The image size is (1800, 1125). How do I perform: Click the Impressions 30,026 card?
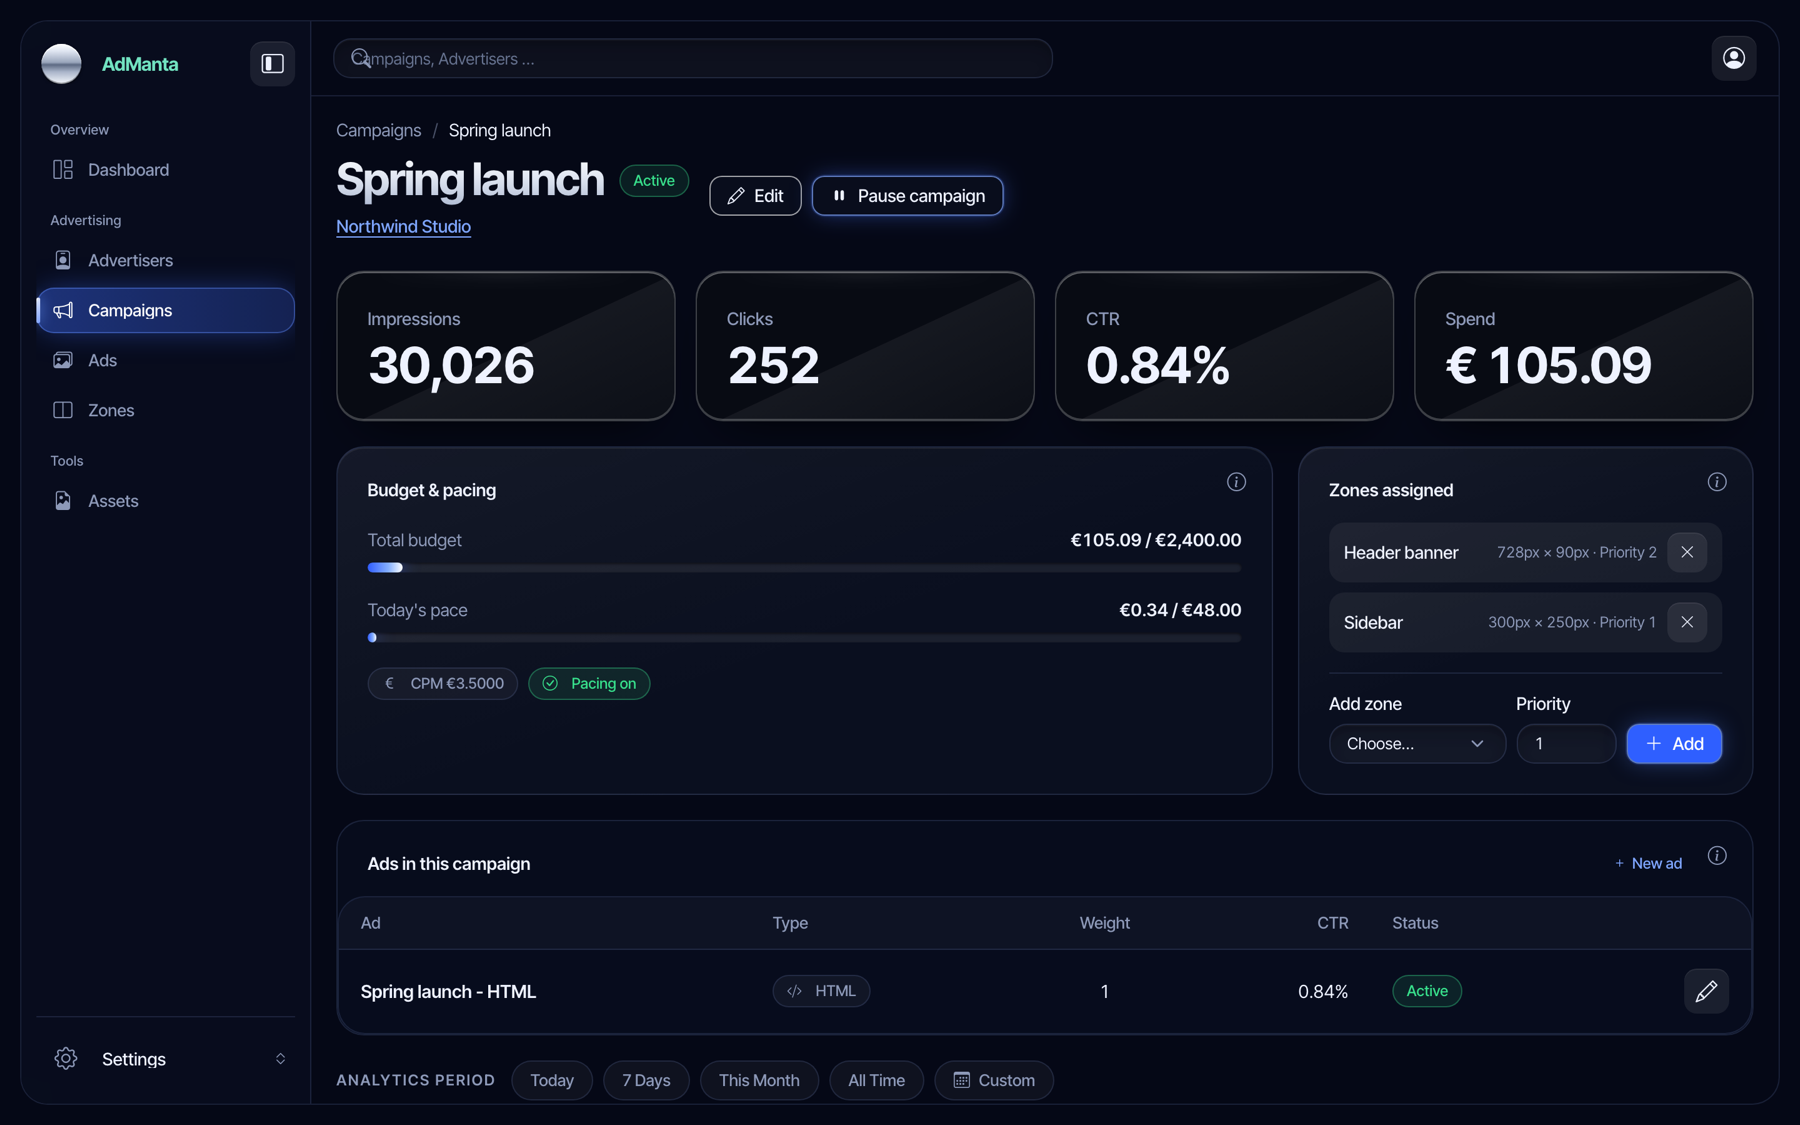coord(506,346)
